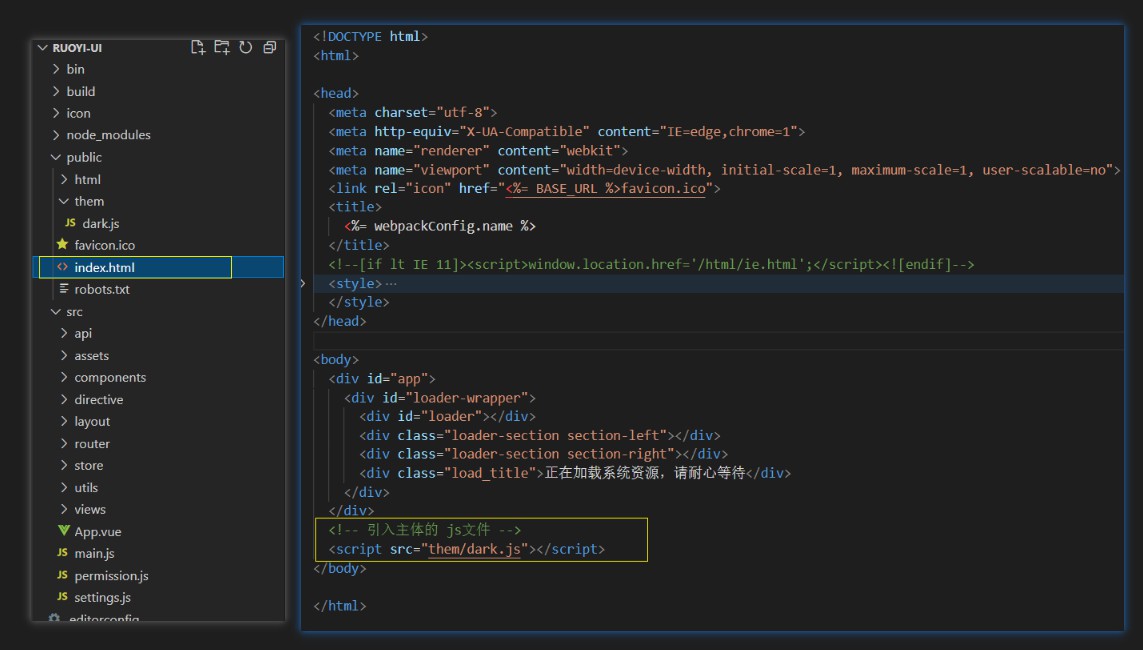Open permission.js file
Viewport: 1143px width, 650px height.
point(111,576)
